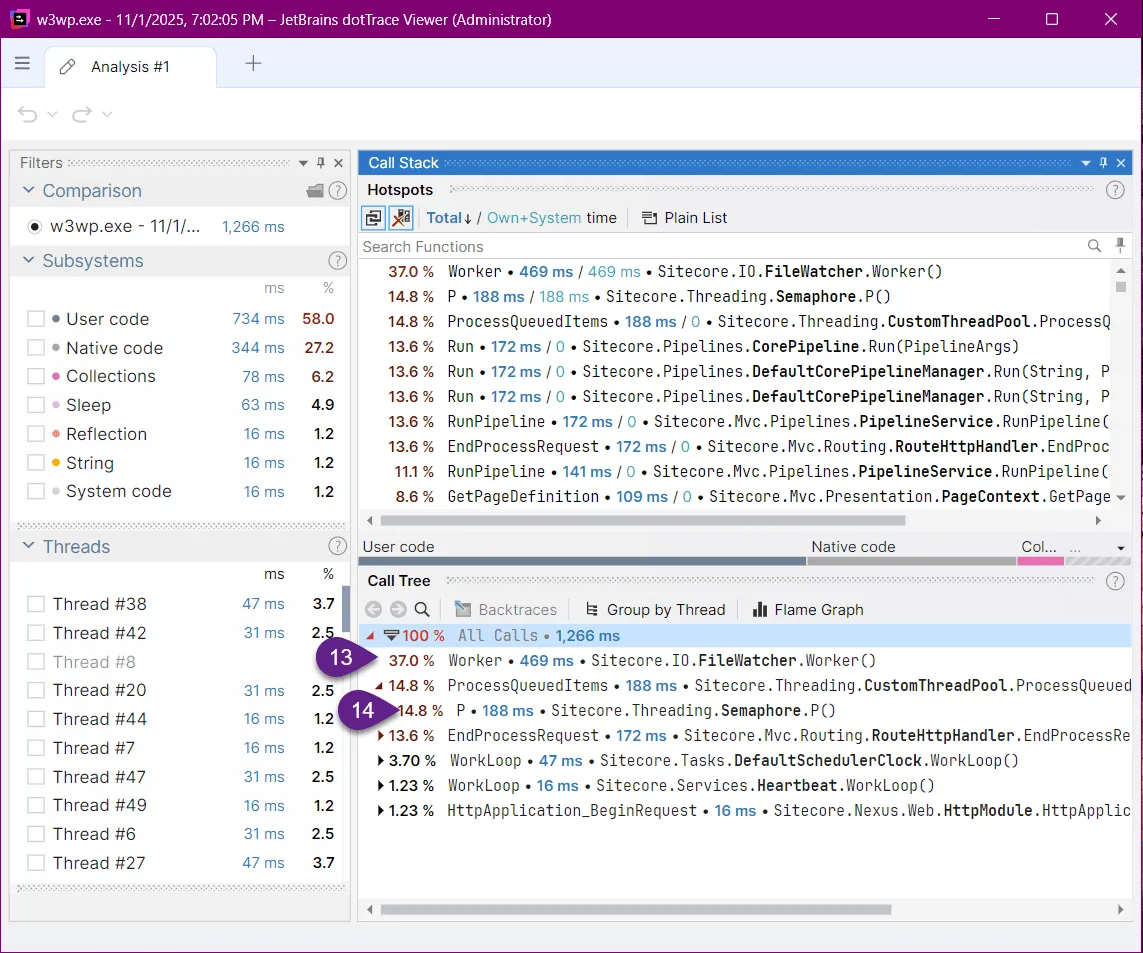Open the Call Stack panel options dropdown

click(1087, 163)
